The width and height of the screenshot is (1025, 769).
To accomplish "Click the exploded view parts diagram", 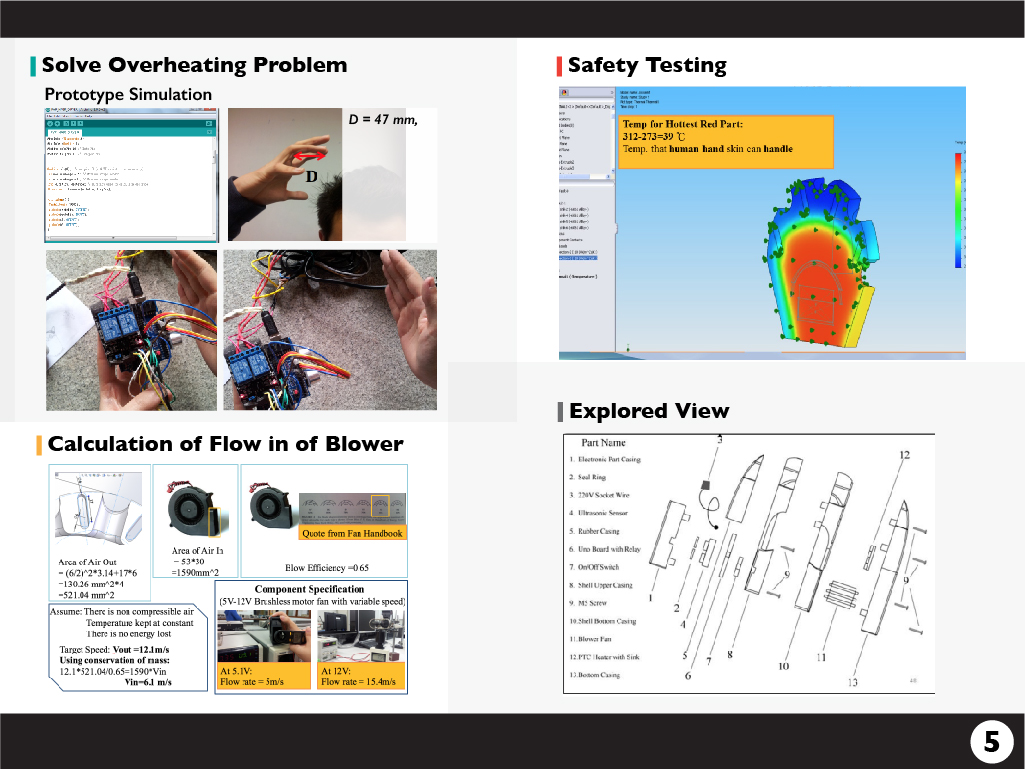I will tap(750, 563).
